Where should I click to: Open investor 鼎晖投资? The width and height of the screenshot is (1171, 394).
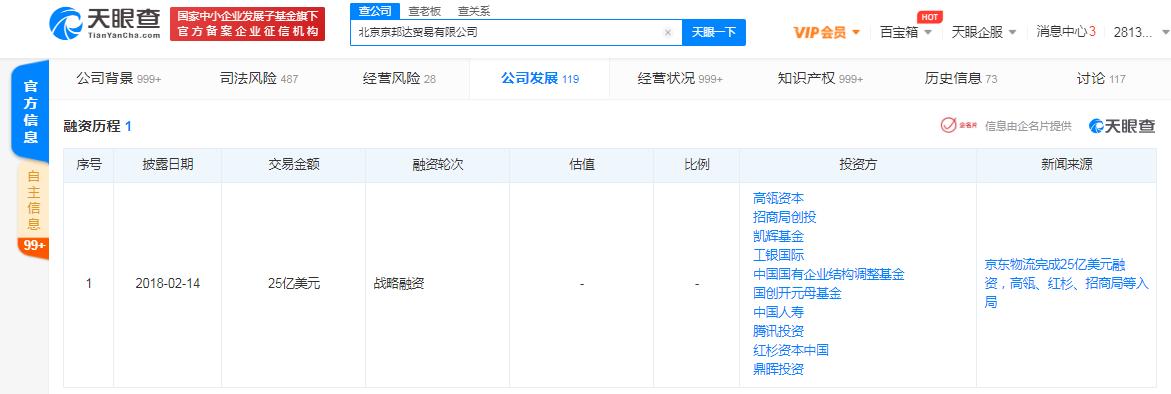pos(779,369)
